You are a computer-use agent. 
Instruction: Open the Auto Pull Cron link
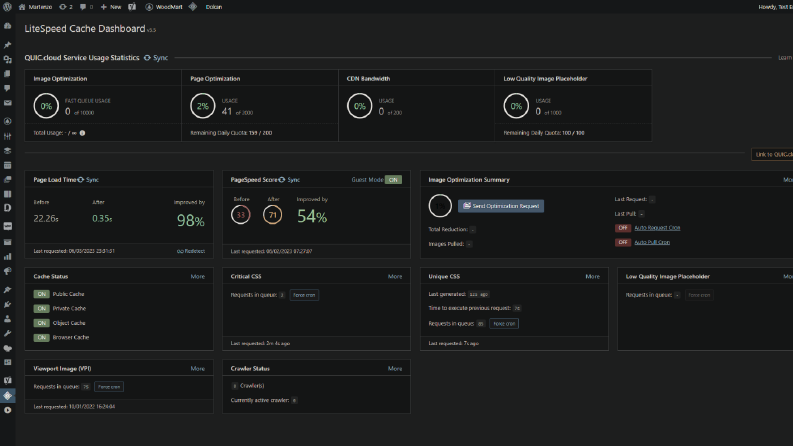[x=652, y=242]
